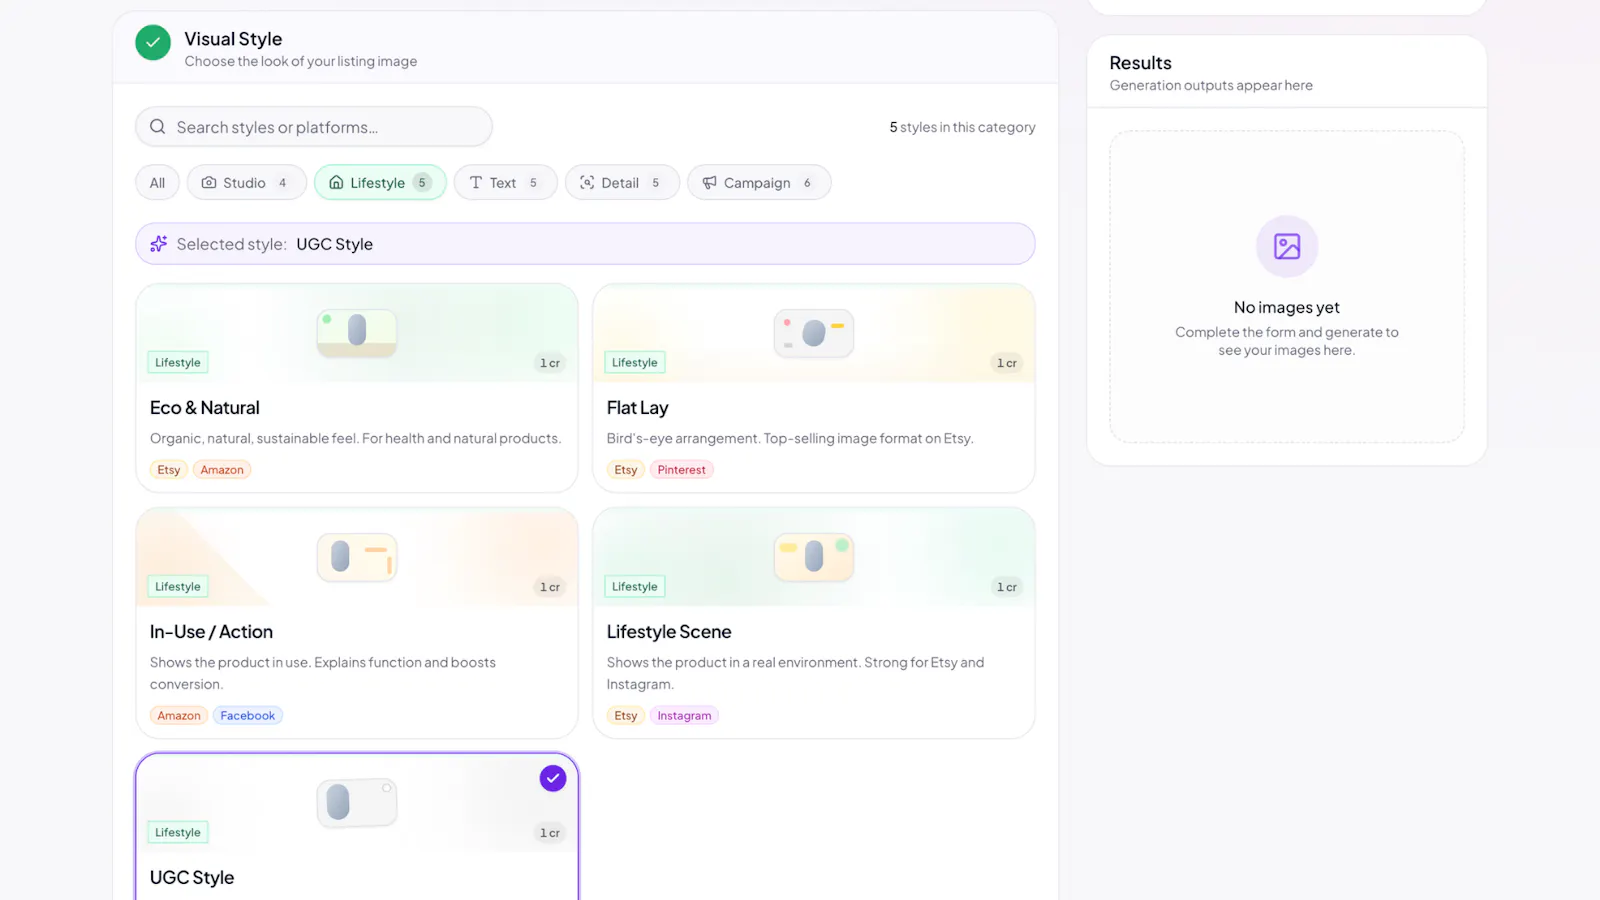This screenshot has height=900, width=1600.
Task: Click the camera icon on the Studio chip
Action: pyautogui.click(x=209, y=183)
